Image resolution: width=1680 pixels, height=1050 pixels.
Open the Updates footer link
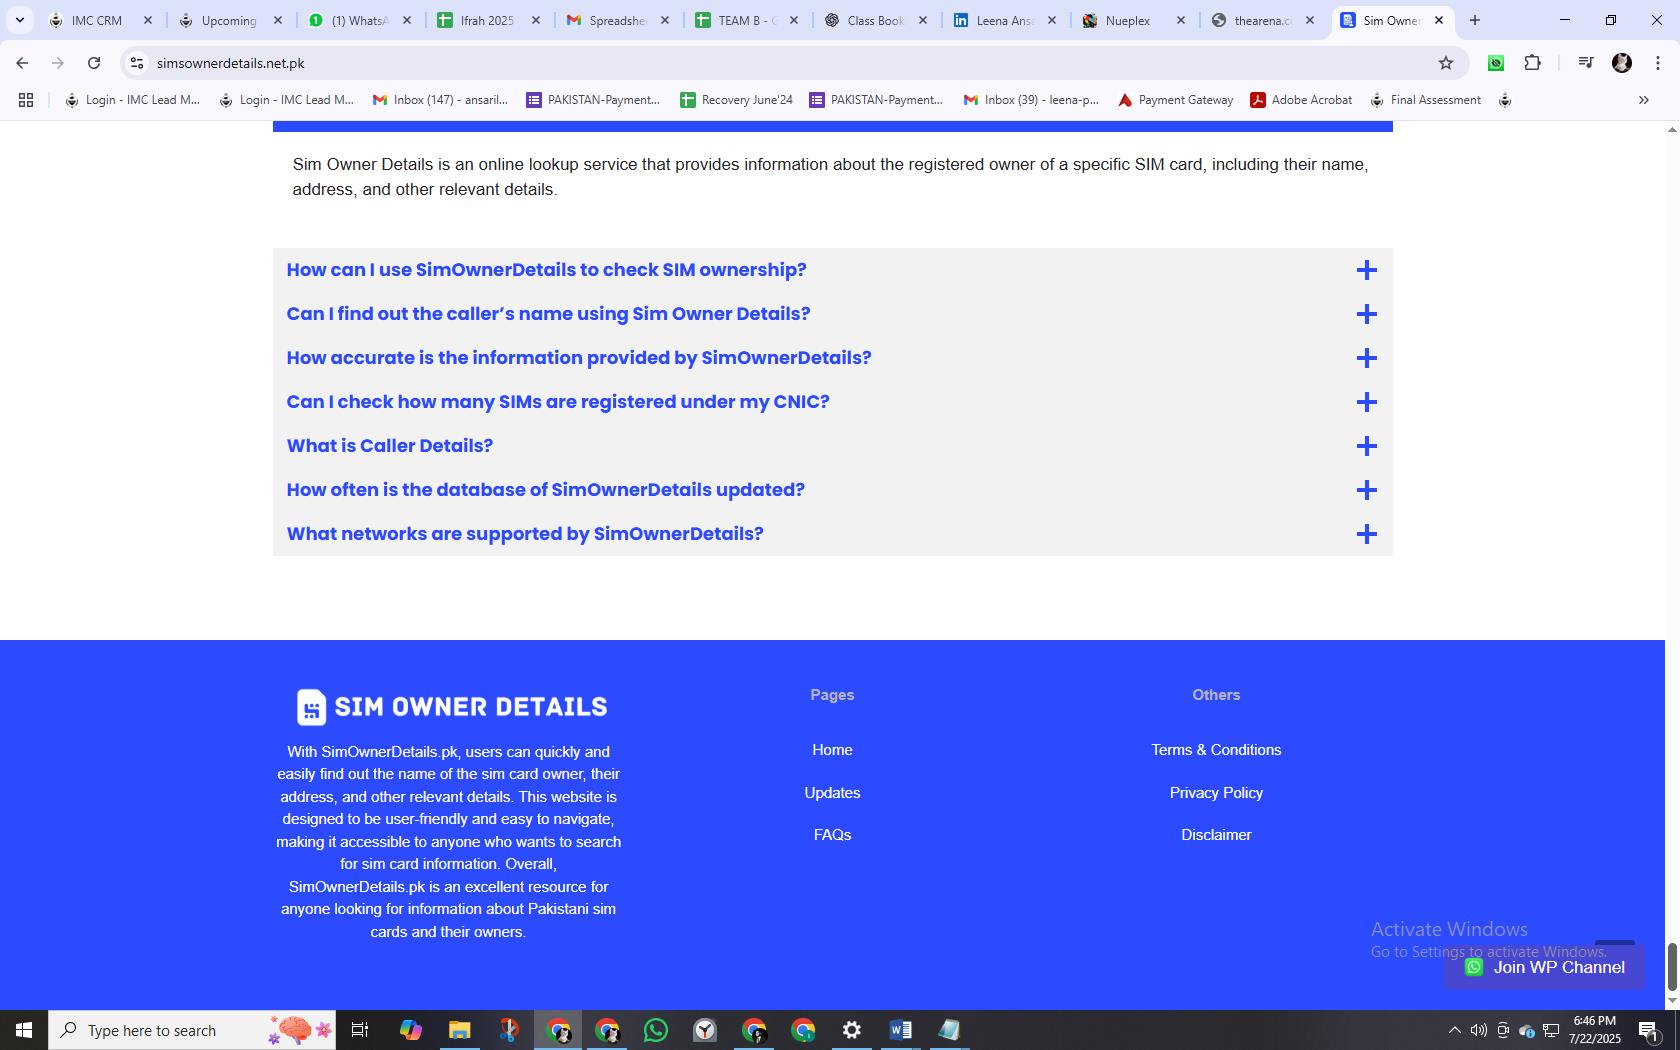(832, 793)
